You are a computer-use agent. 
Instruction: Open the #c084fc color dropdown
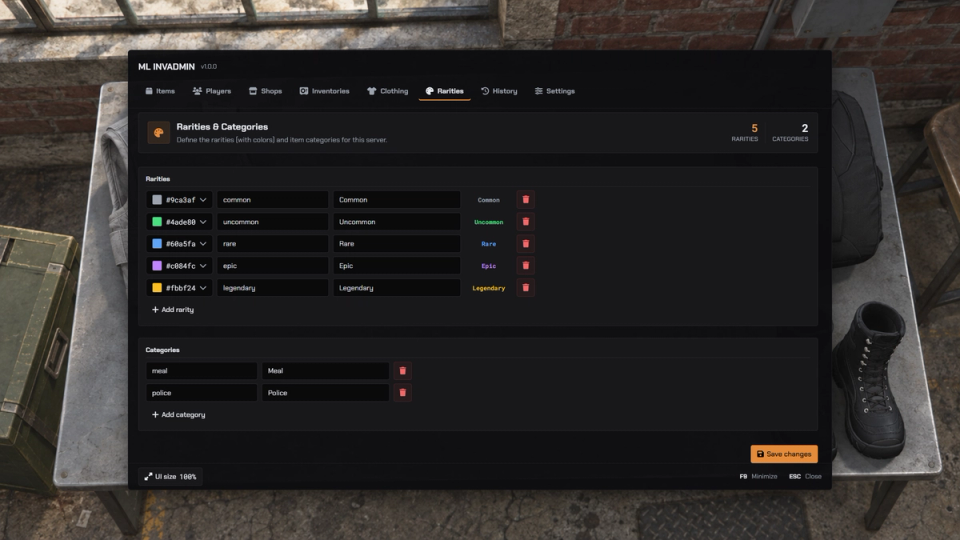179,266
